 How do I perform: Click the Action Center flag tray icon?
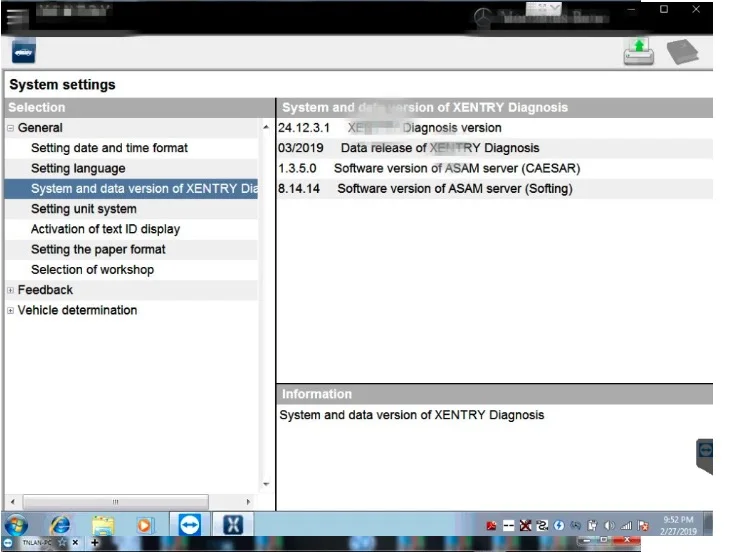643,526
